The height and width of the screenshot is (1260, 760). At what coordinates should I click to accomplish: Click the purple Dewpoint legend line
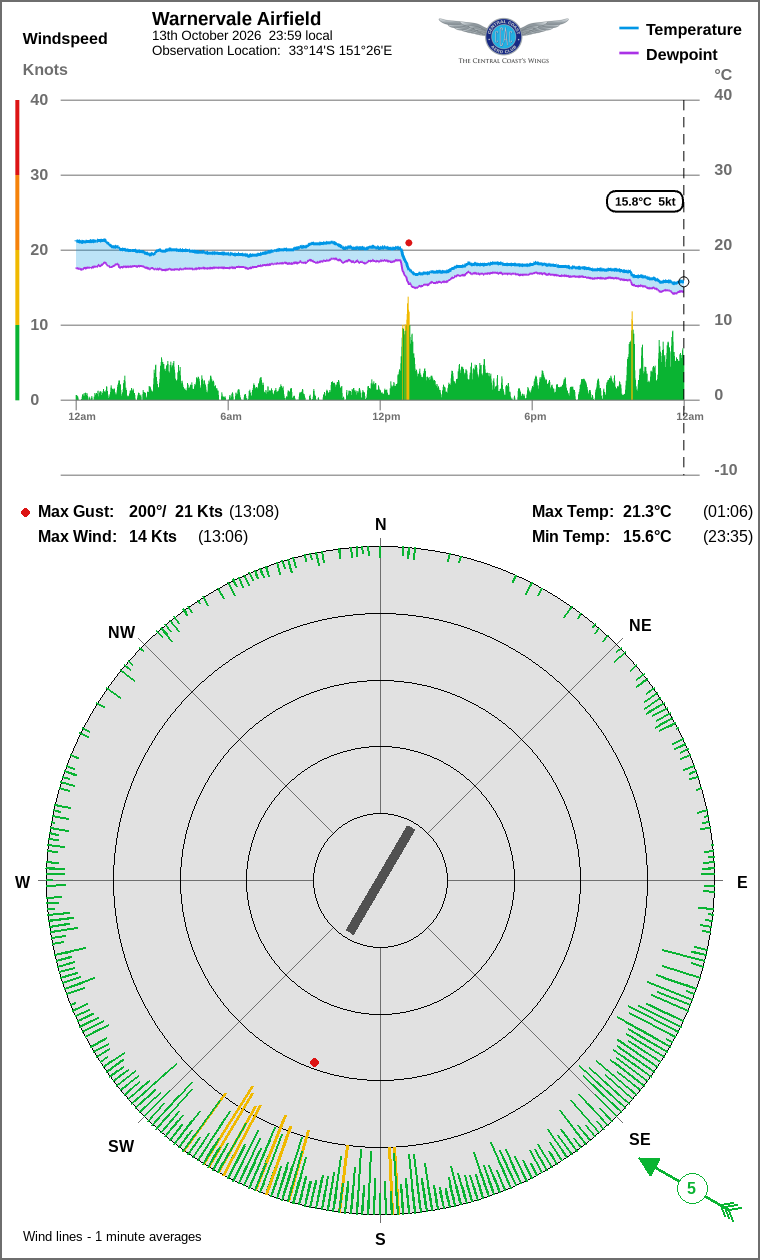[x=629, y=54]
